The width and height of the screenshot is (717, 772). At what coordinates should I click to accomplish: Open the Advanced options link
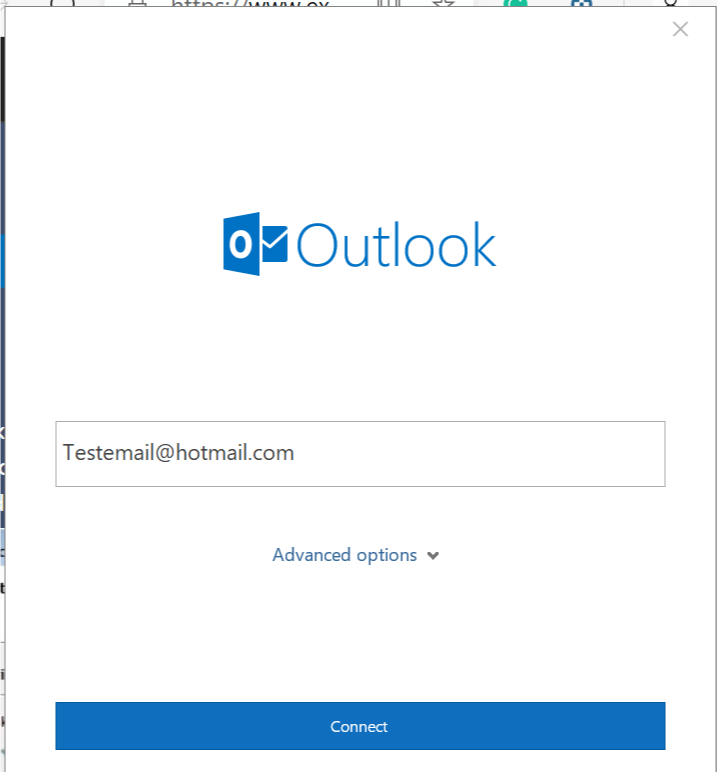(x=355, y=555)
